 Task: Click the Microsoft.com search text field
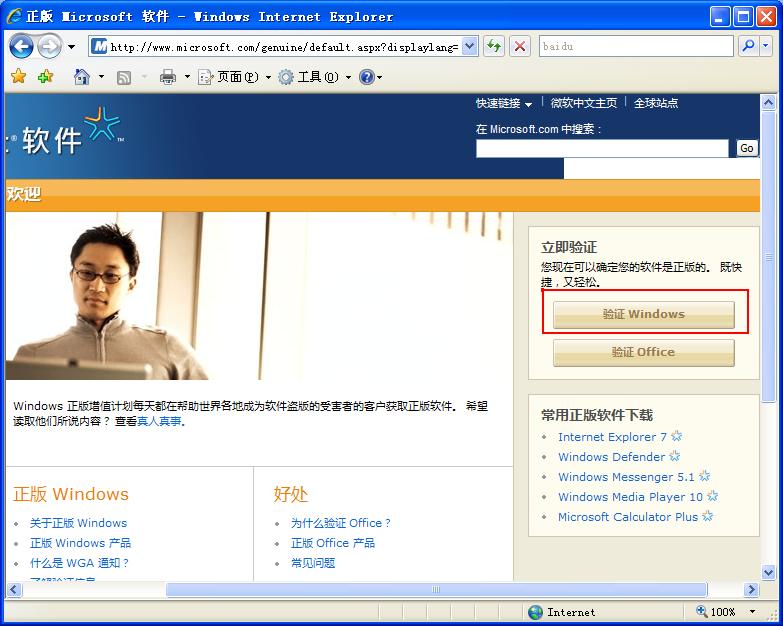[x=602, y=148]
